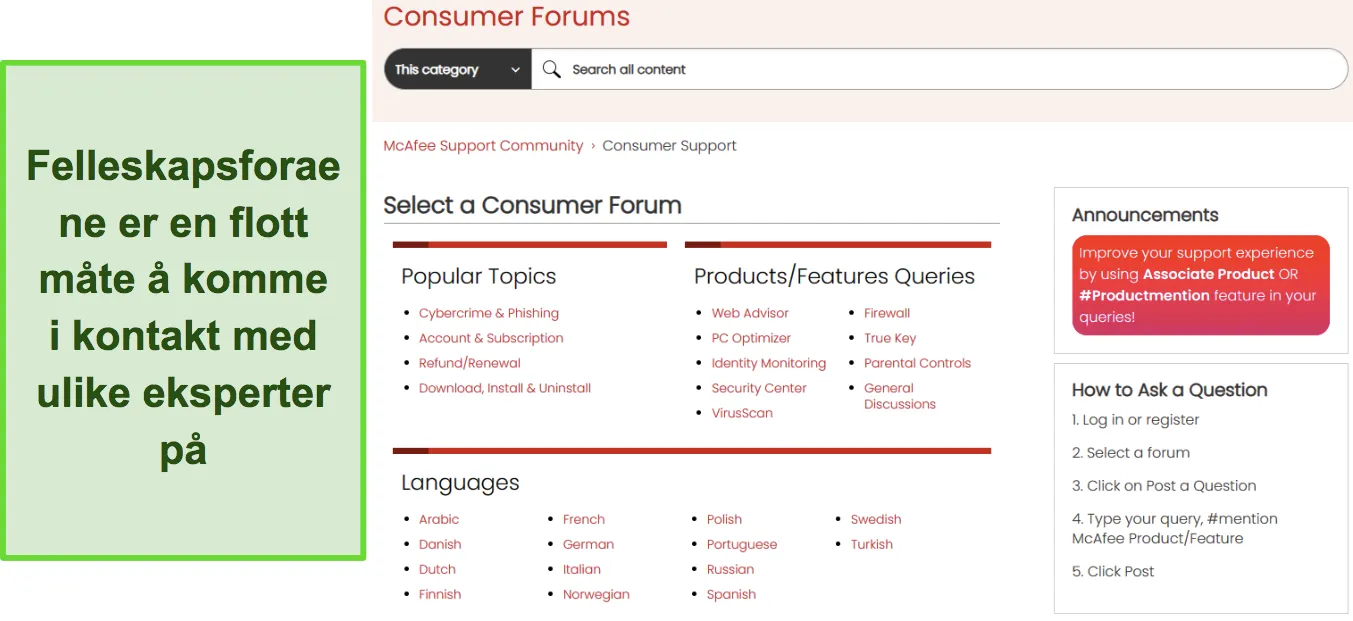The image size is (1353, 621).
Task: Open the Refund/Renewal topic link
Action: [469, 363]
